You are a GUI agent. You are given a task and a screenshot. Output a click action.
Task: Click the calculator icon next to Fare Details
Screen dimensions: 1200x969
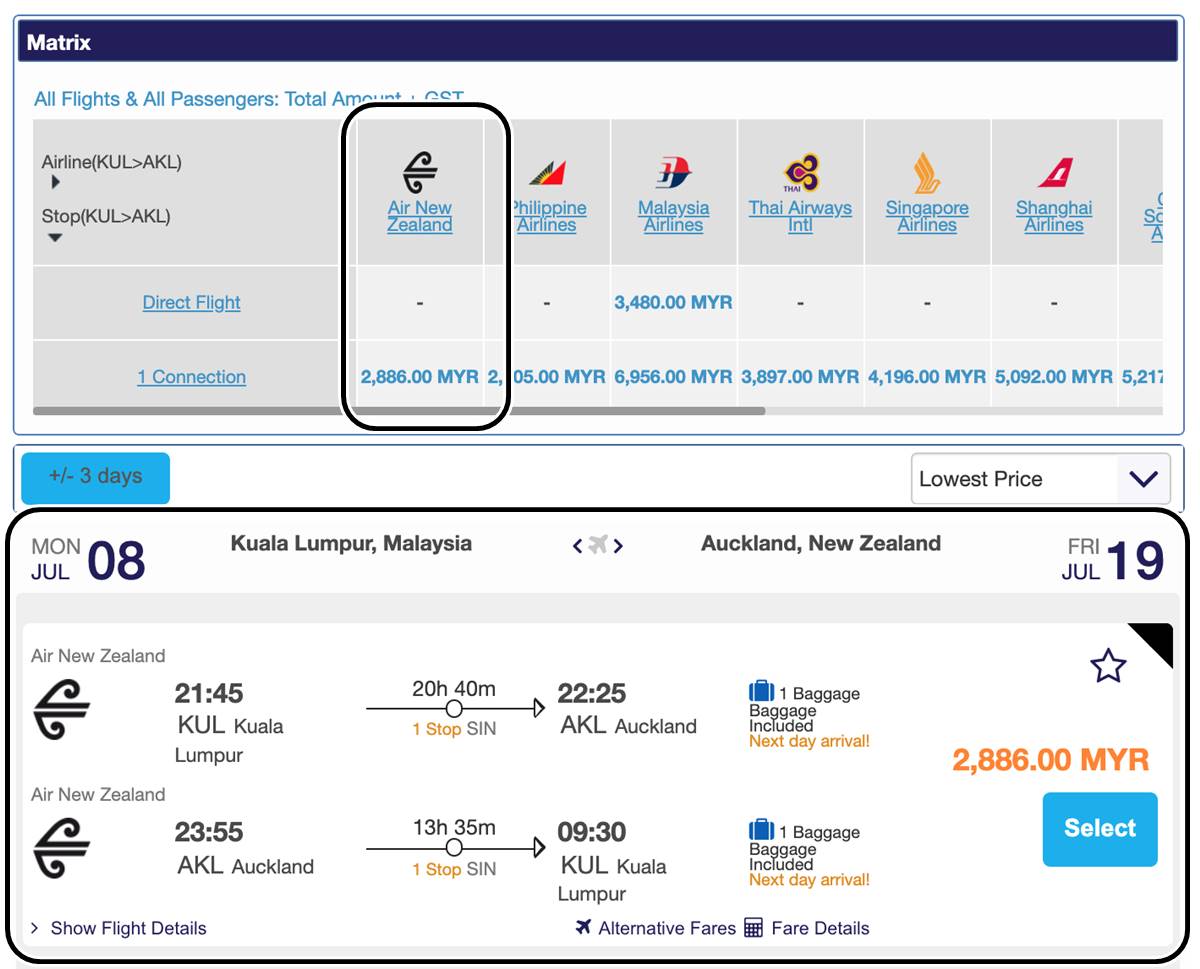point(754,928)
